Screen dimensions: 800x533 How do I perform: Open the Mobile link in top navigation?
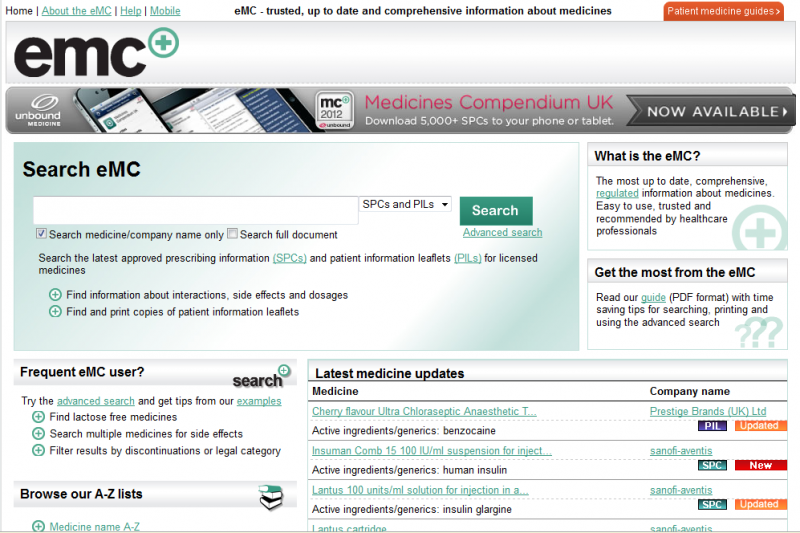(165, 11)
